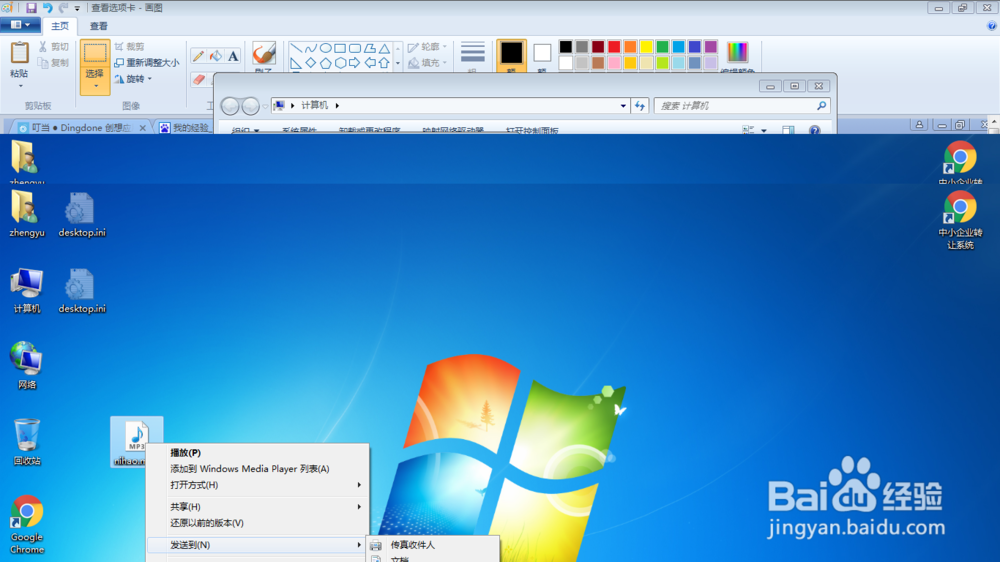Click the 网络 desktop icon
The height and width of the screenshot is (562, 1000).
point(27,366)
